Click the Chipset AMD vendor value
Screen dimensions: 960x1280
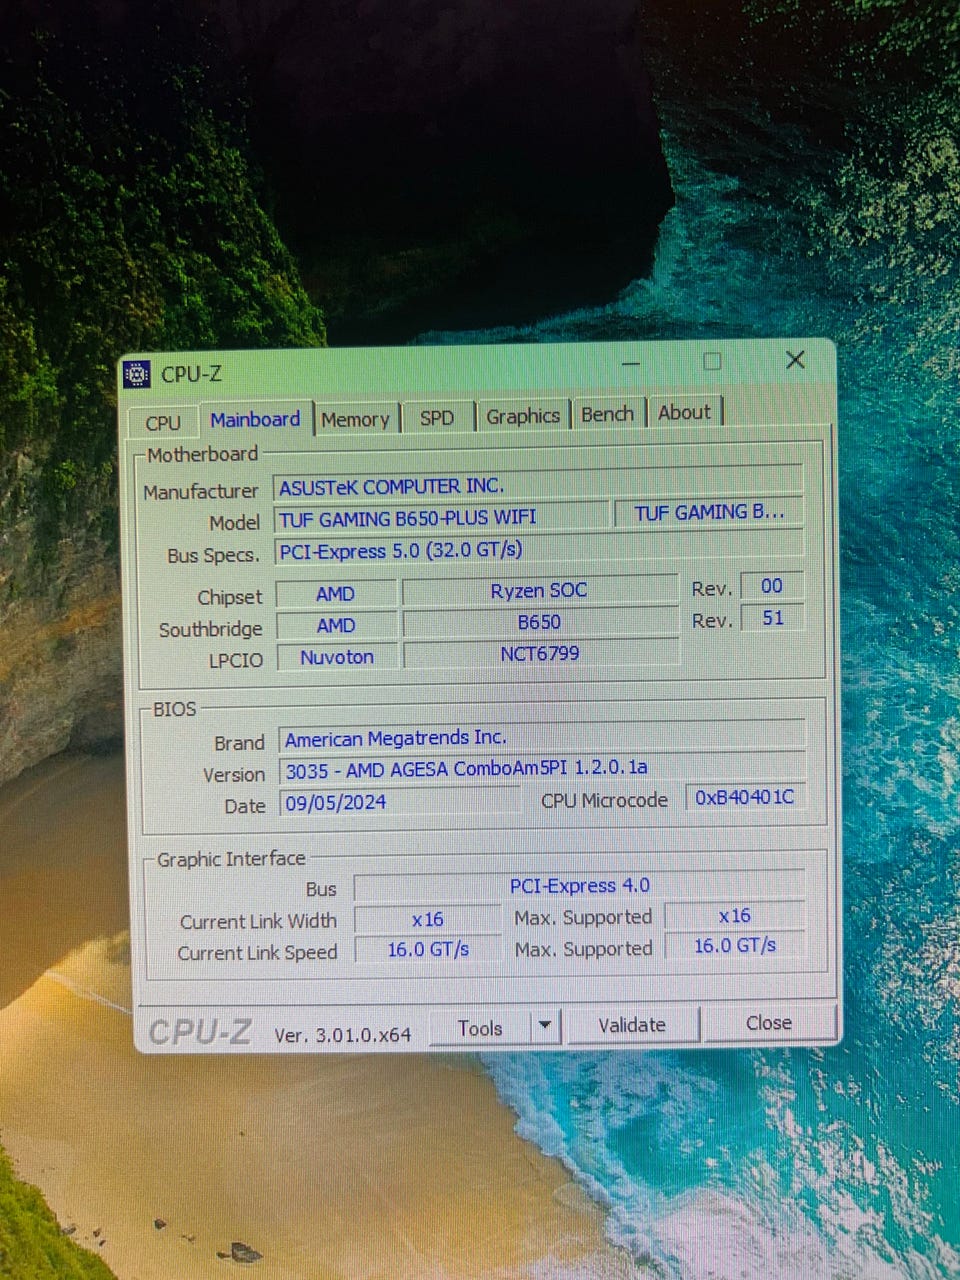(335, 593)
